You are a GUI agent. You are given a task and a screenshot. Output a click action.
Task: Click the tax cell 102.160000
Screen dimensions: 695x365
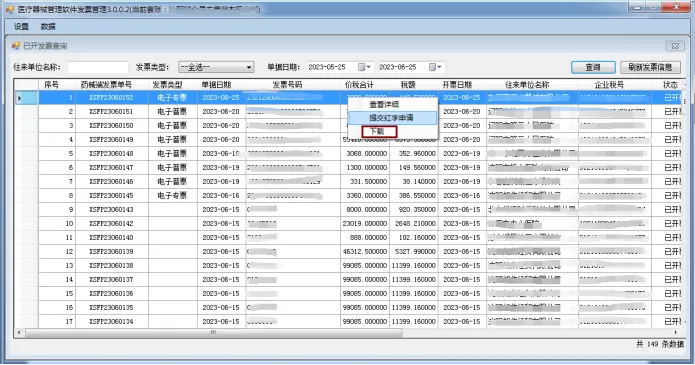coord(414,237)
